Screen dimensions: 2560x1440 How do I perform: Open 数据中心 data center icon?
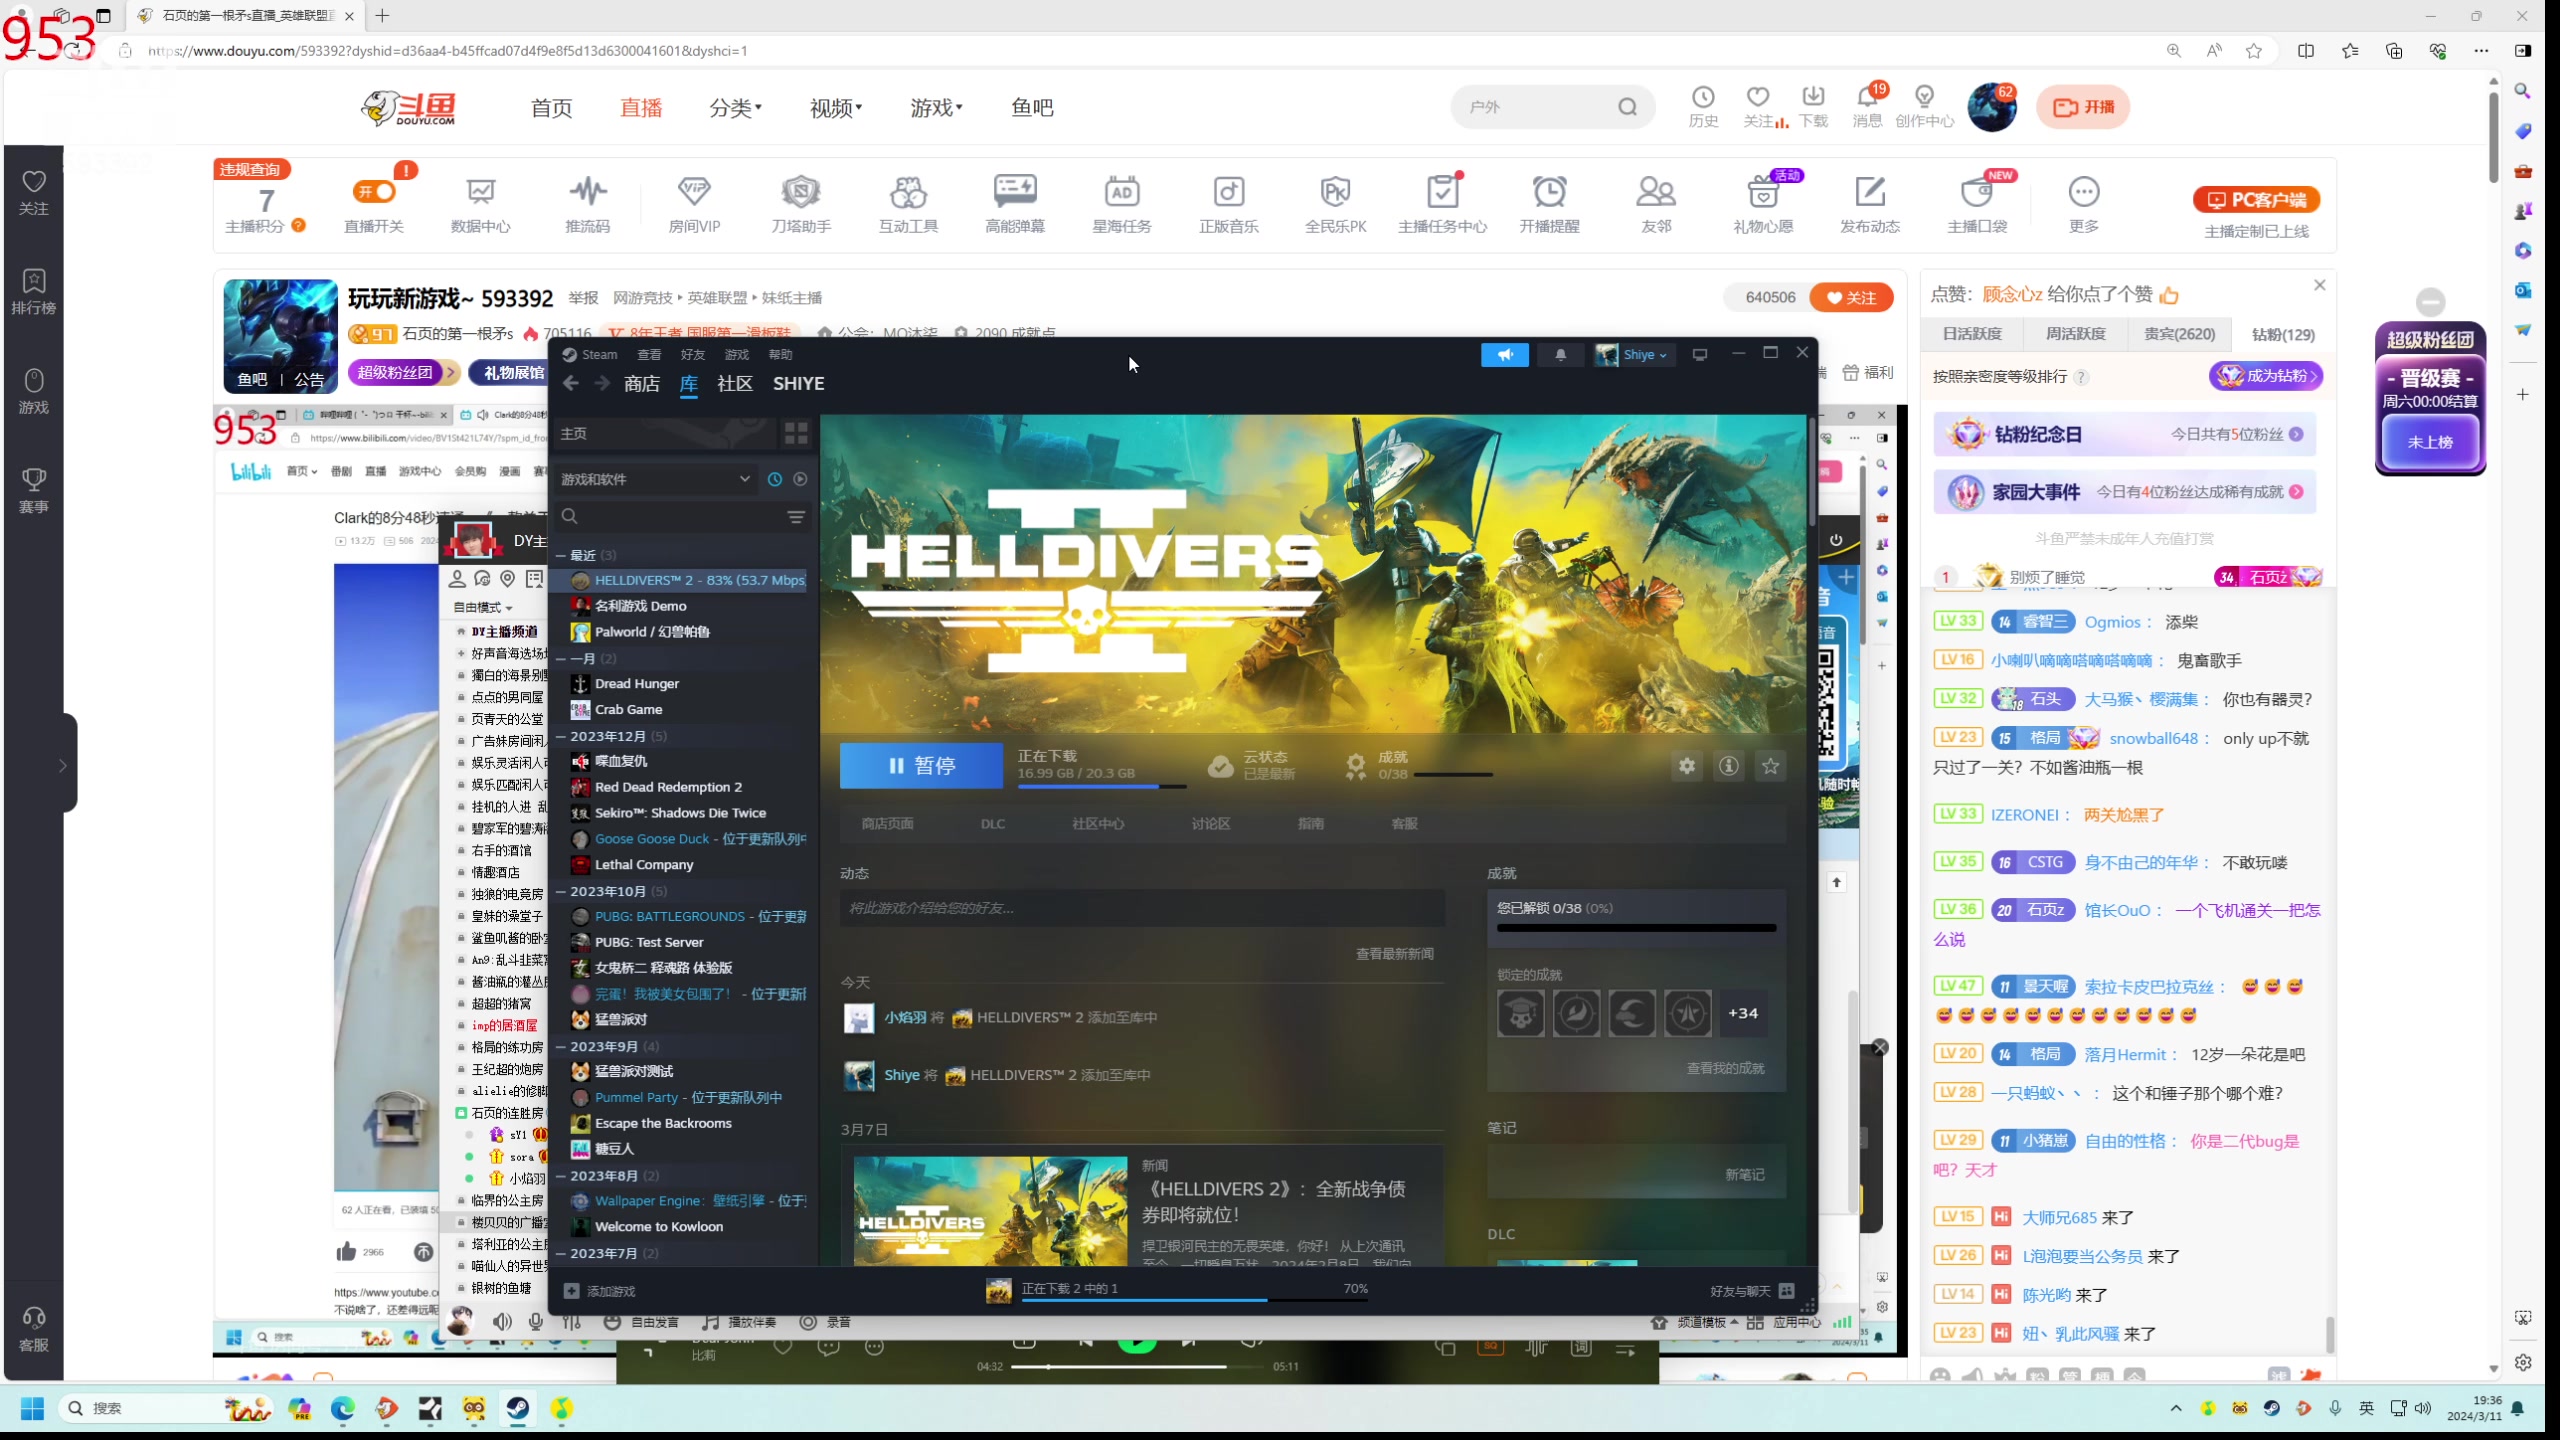click(480, 191)
